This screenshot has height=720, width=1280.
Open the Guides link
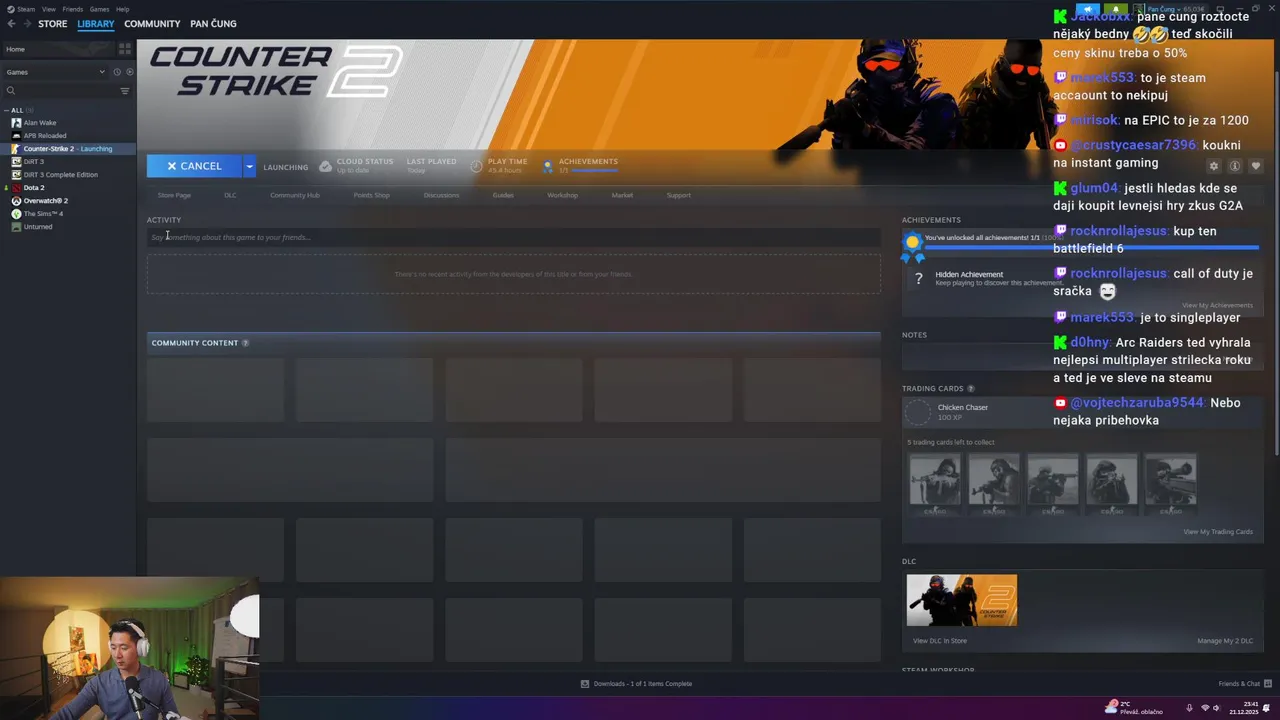(x=503, y=195)
